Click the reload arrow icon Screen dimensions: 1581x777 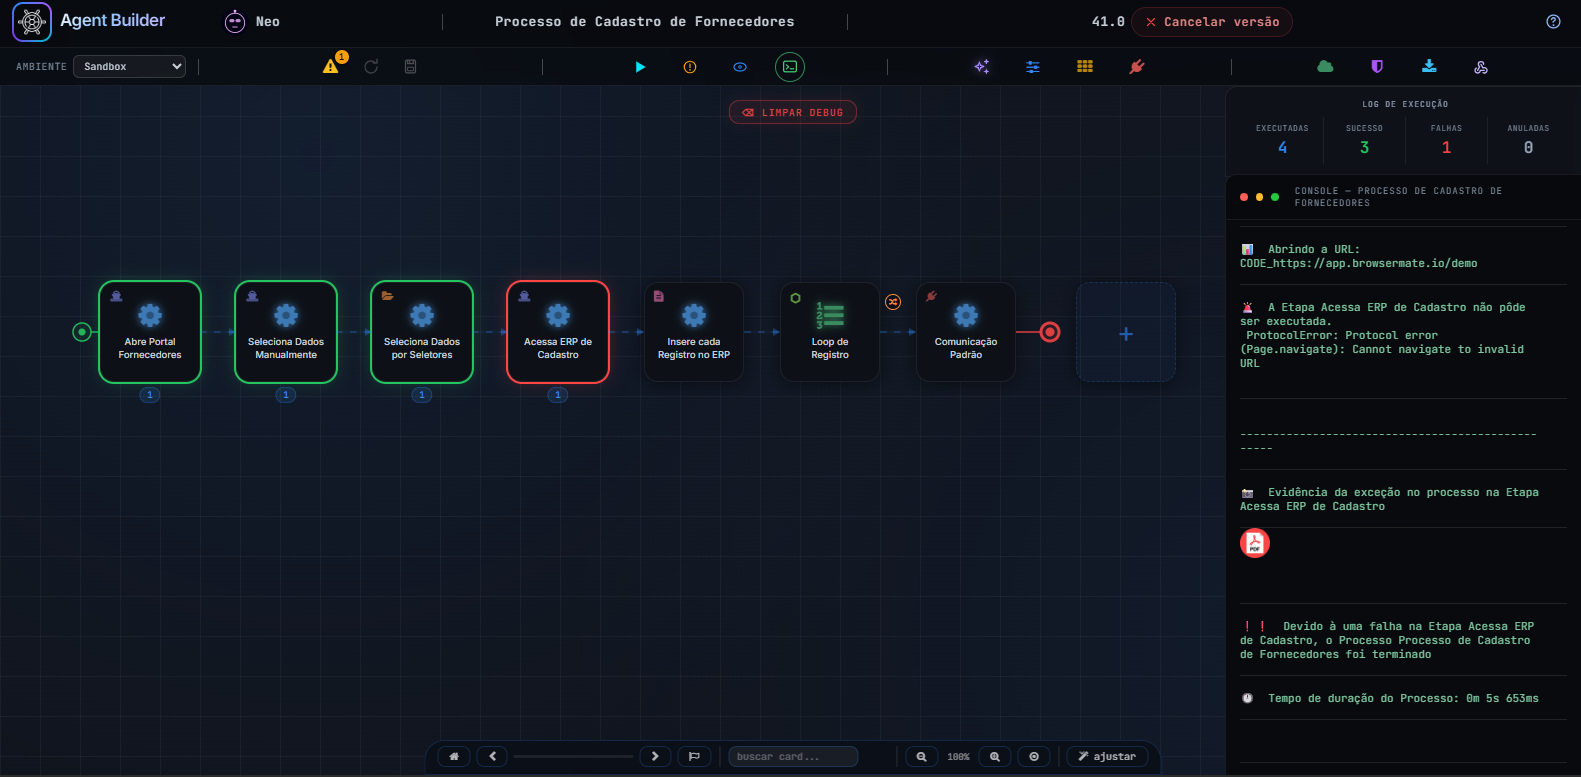click(x=371, y=66)
